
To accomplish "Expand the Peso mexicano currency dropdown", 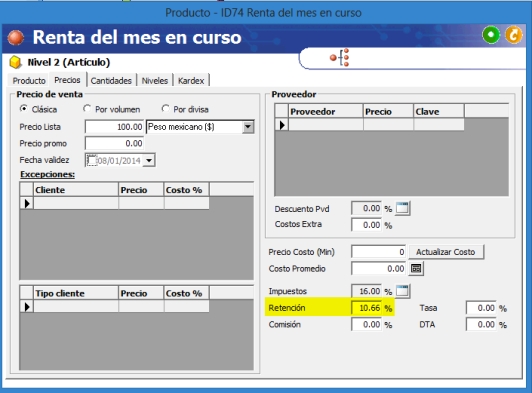I will click(248, 127).
